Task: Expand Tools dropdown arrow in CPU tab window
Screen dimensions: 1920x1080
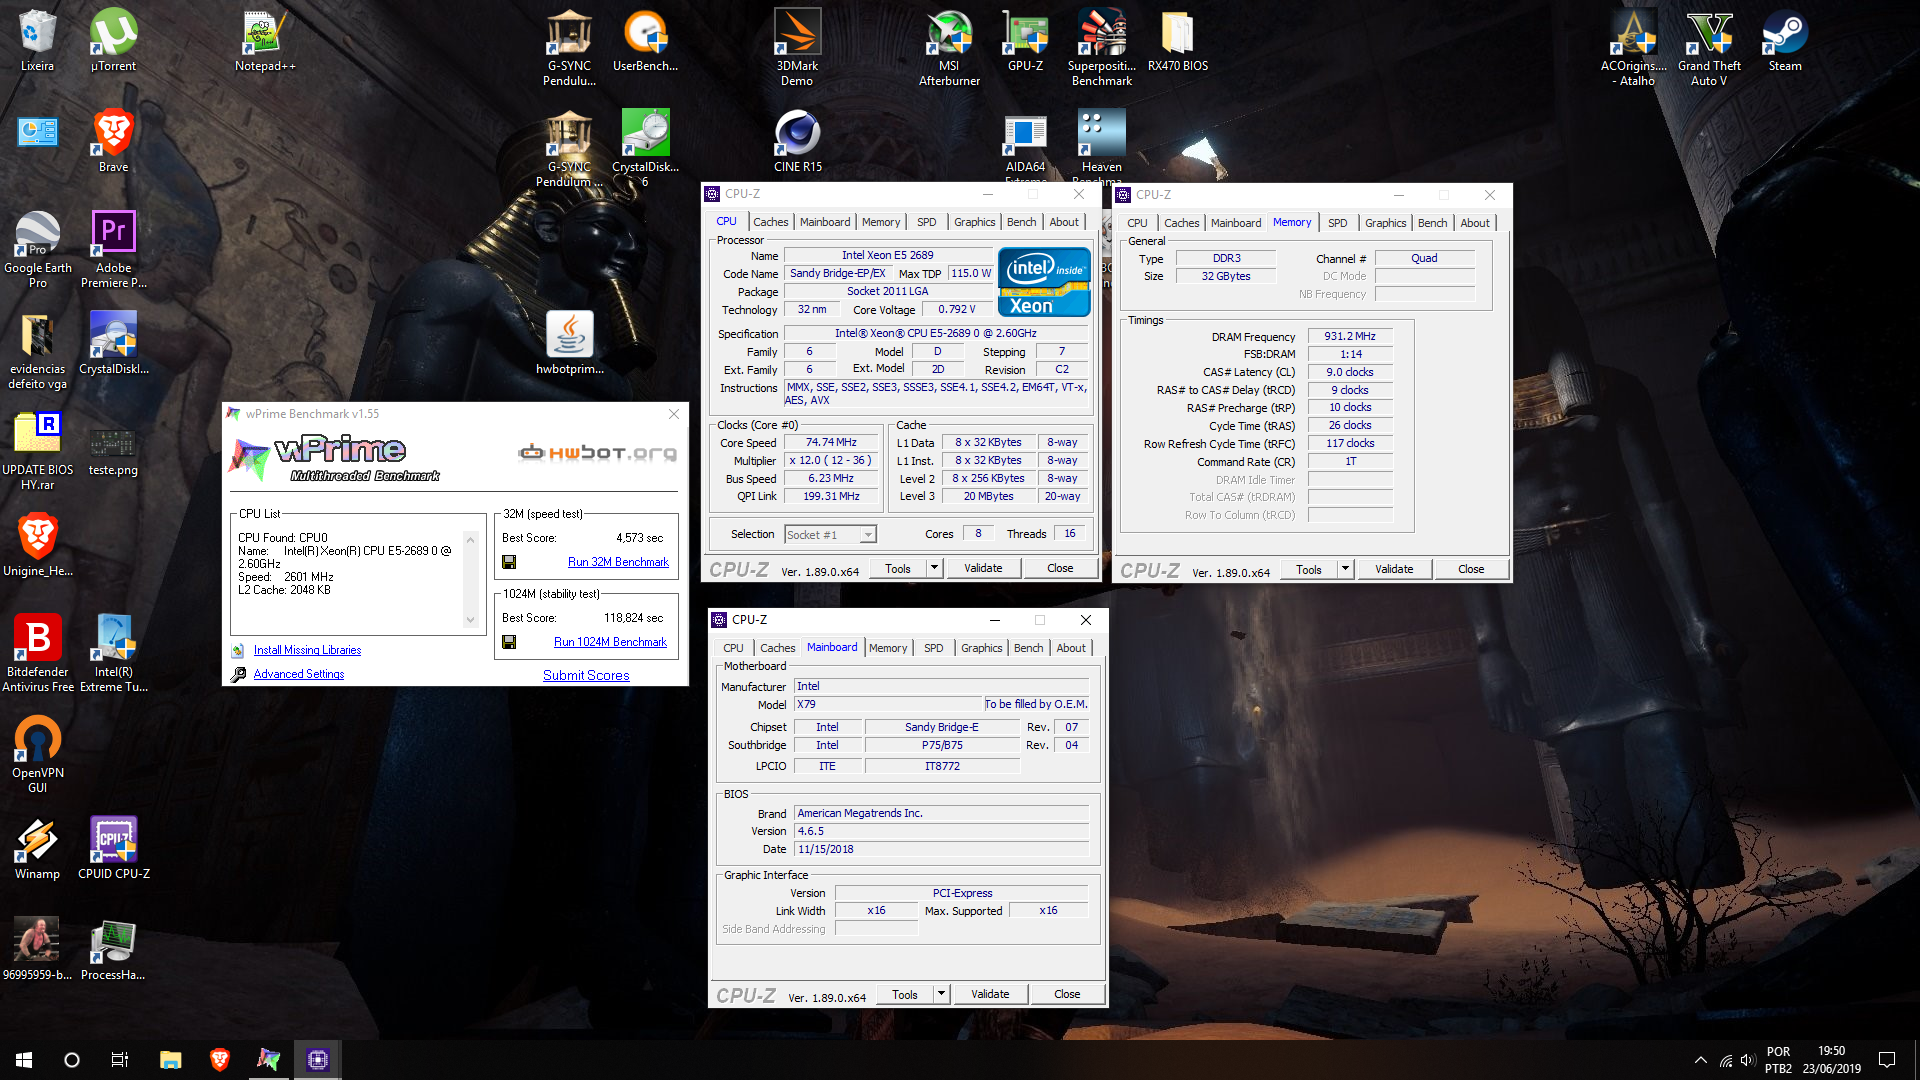Action: coord(934,568)
